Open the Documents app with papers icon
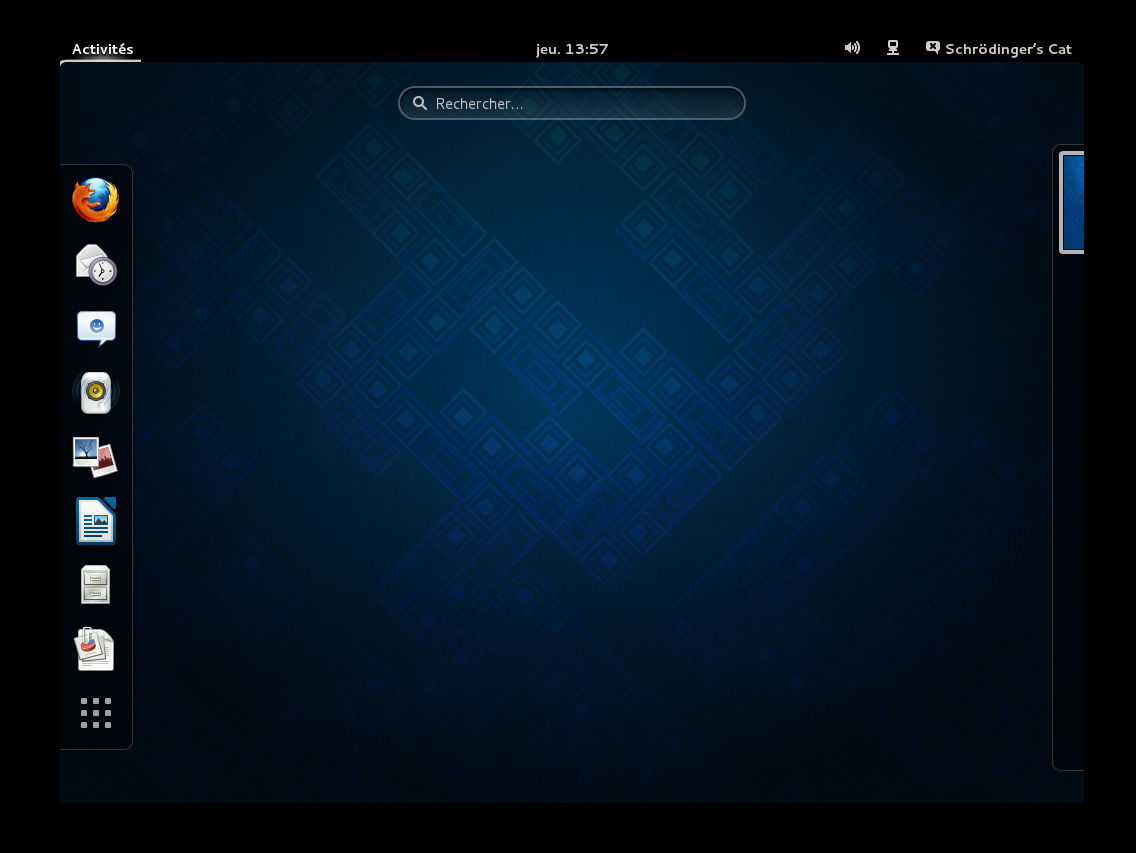The width and height of the screenshot is (1136, 853). click(96, 649)
